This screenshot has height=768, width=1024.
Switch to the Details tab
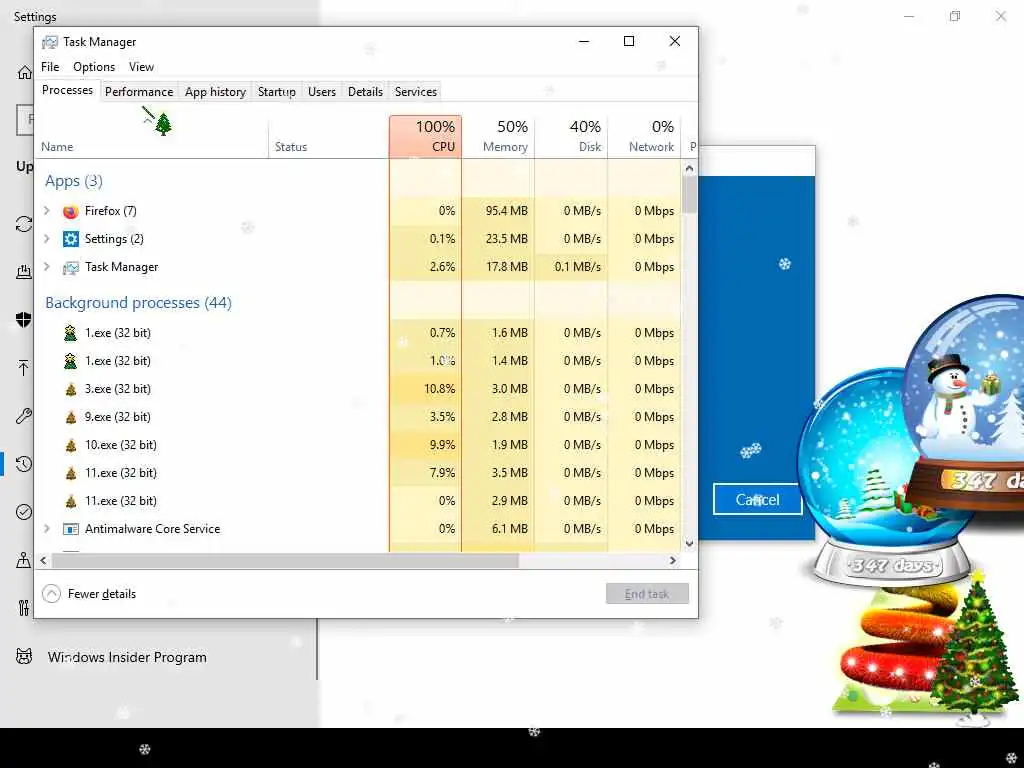[366, 92]
